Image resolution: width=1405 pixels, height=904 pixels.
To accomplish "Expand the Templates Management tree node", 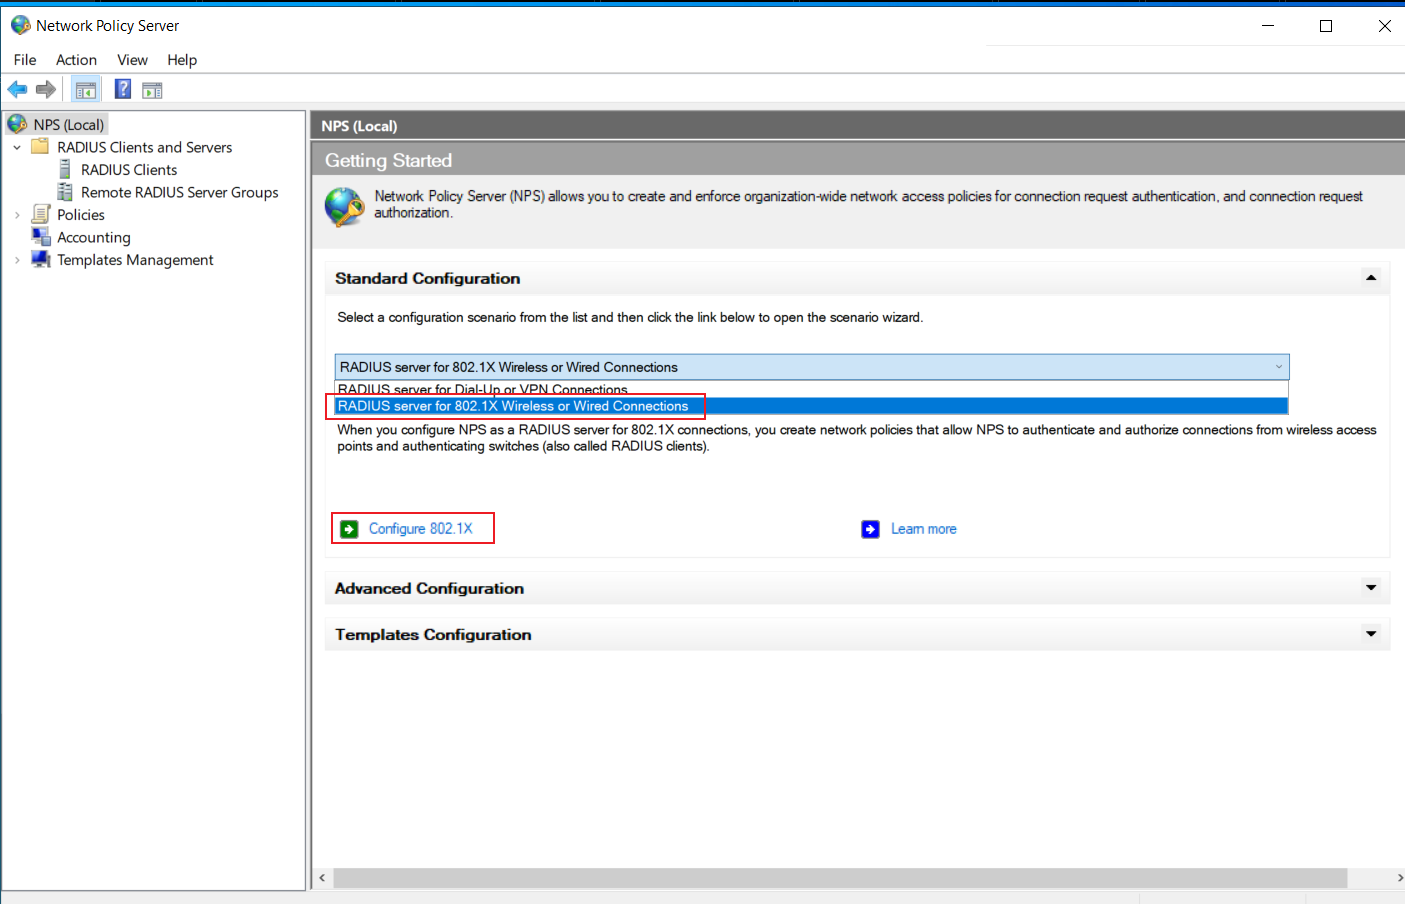I will pyautogui.click(x=17, y=260).
